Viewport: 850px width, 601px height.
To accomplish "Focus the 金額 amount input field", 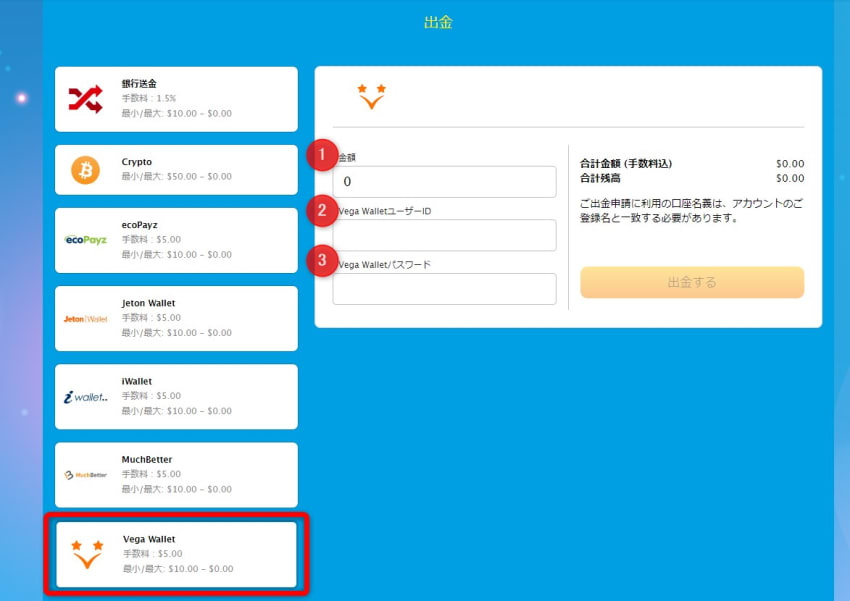I will pyautogui.click(x=445, y=182).
